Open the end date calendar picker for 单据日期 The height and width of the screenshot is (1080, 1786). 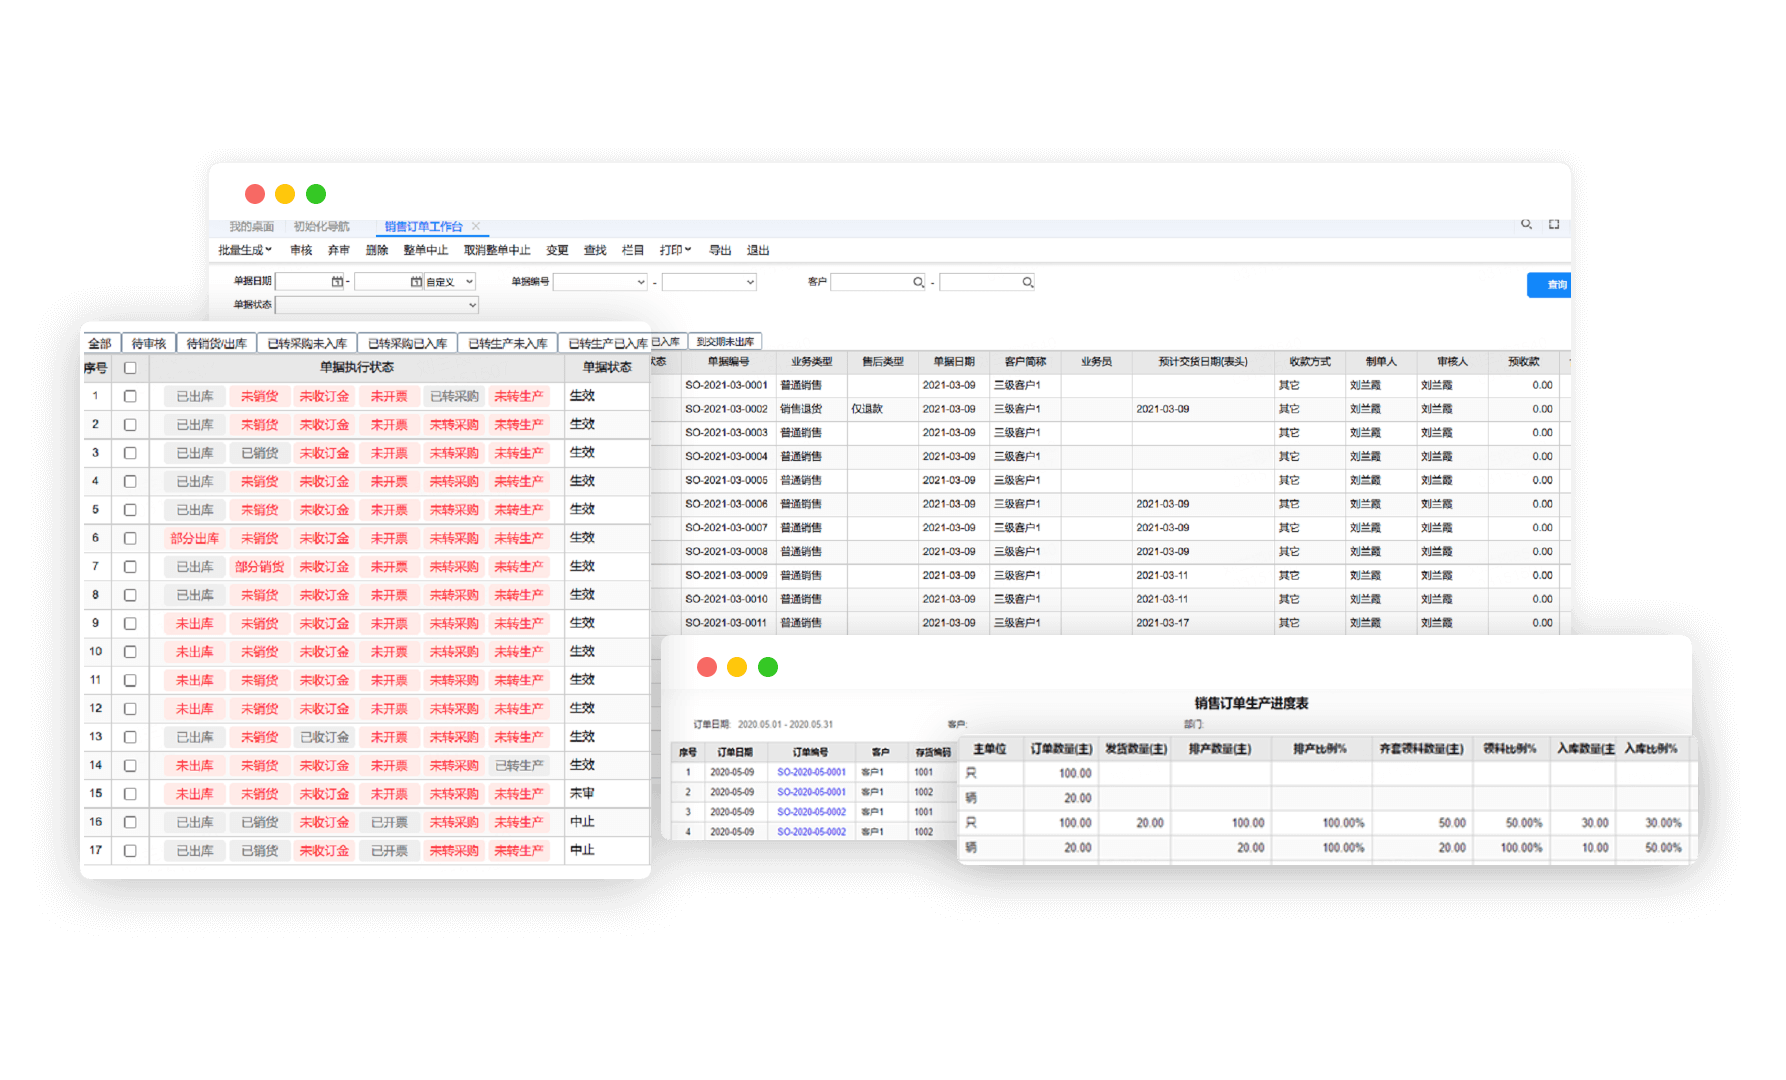416,282
